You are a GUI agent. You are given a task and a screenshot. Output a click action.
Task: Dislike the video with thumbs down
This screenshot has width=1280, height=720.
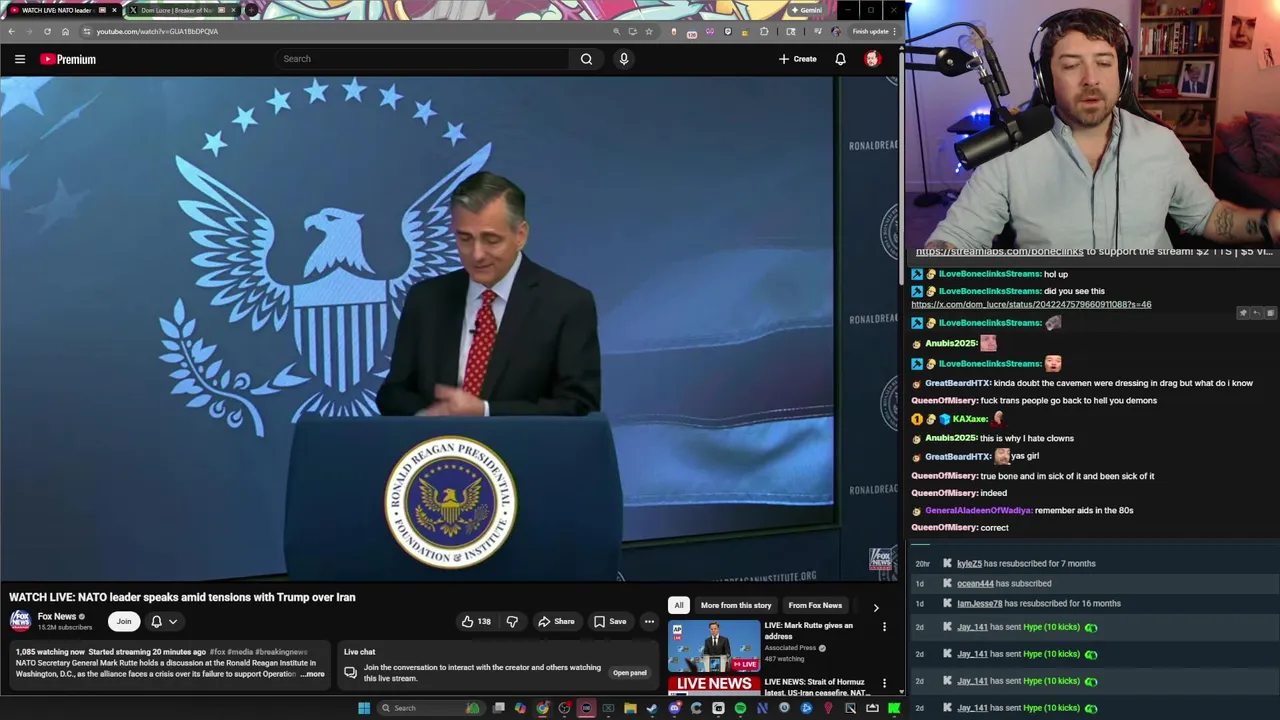coord(512,622)
